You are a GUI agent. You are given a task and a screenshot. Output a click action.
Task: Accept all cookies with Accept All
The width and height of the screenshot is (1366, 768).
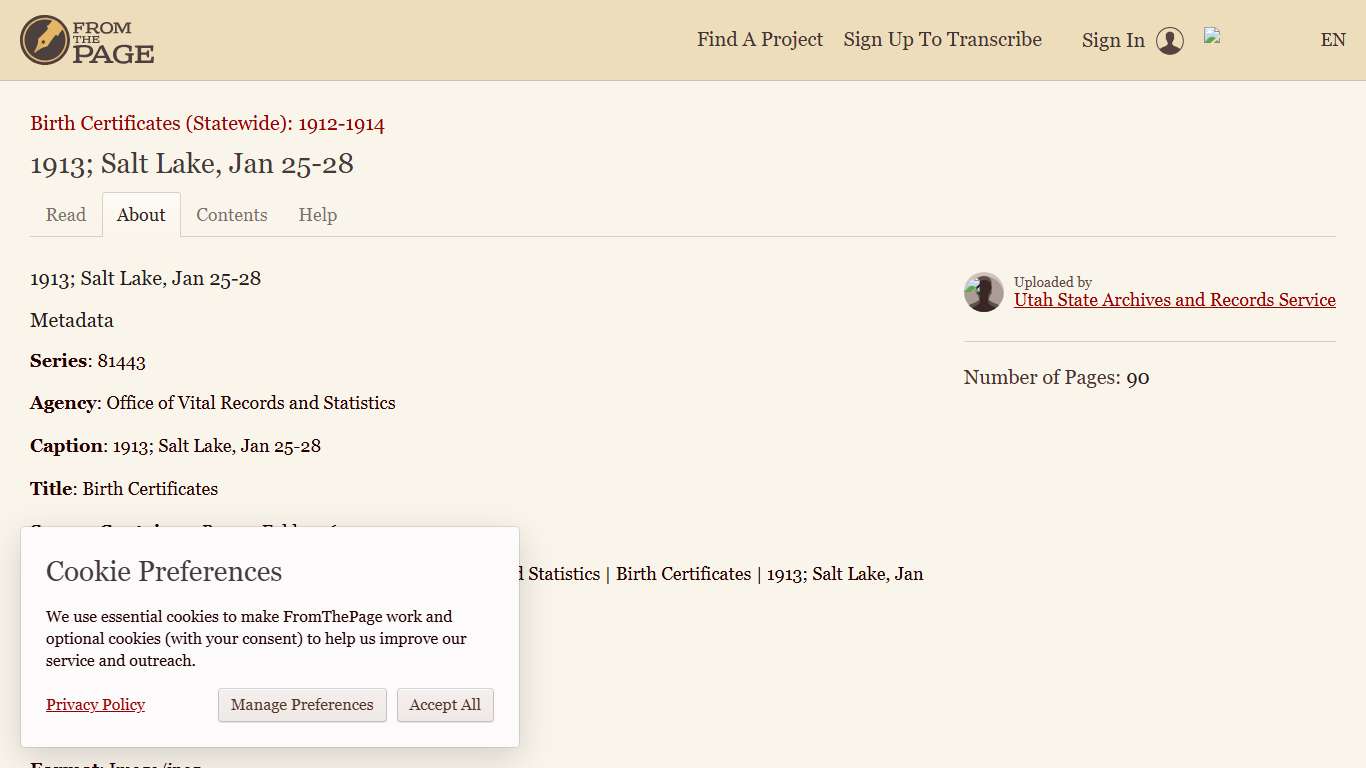coord(445,705)
